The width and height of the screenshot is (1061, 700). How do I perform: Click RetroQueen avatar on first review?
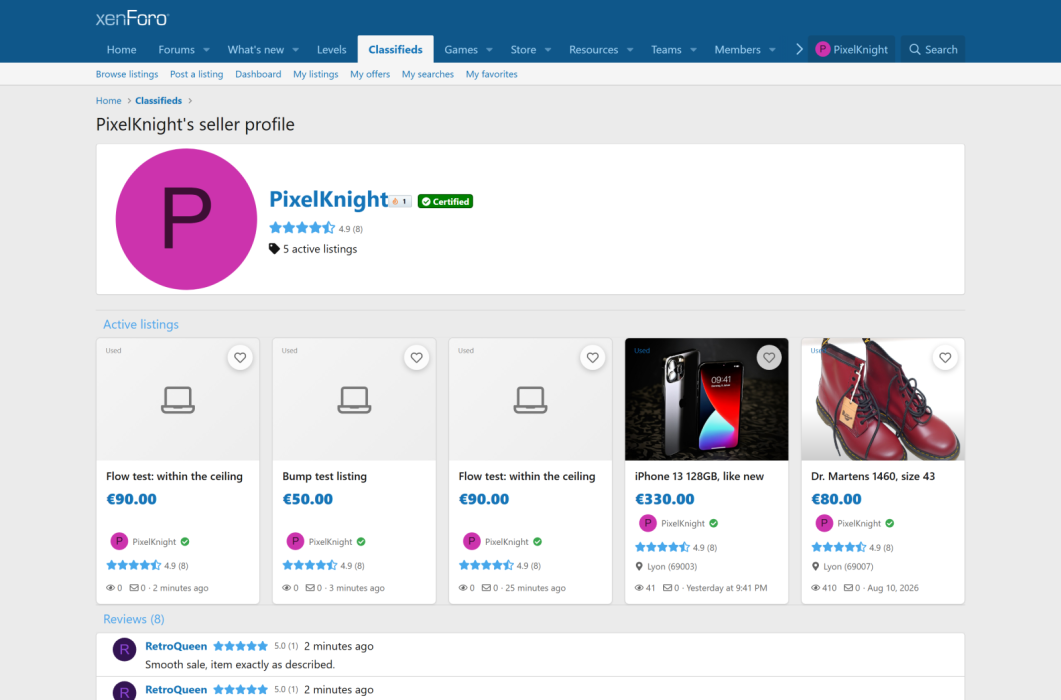(x=124, y=650)
